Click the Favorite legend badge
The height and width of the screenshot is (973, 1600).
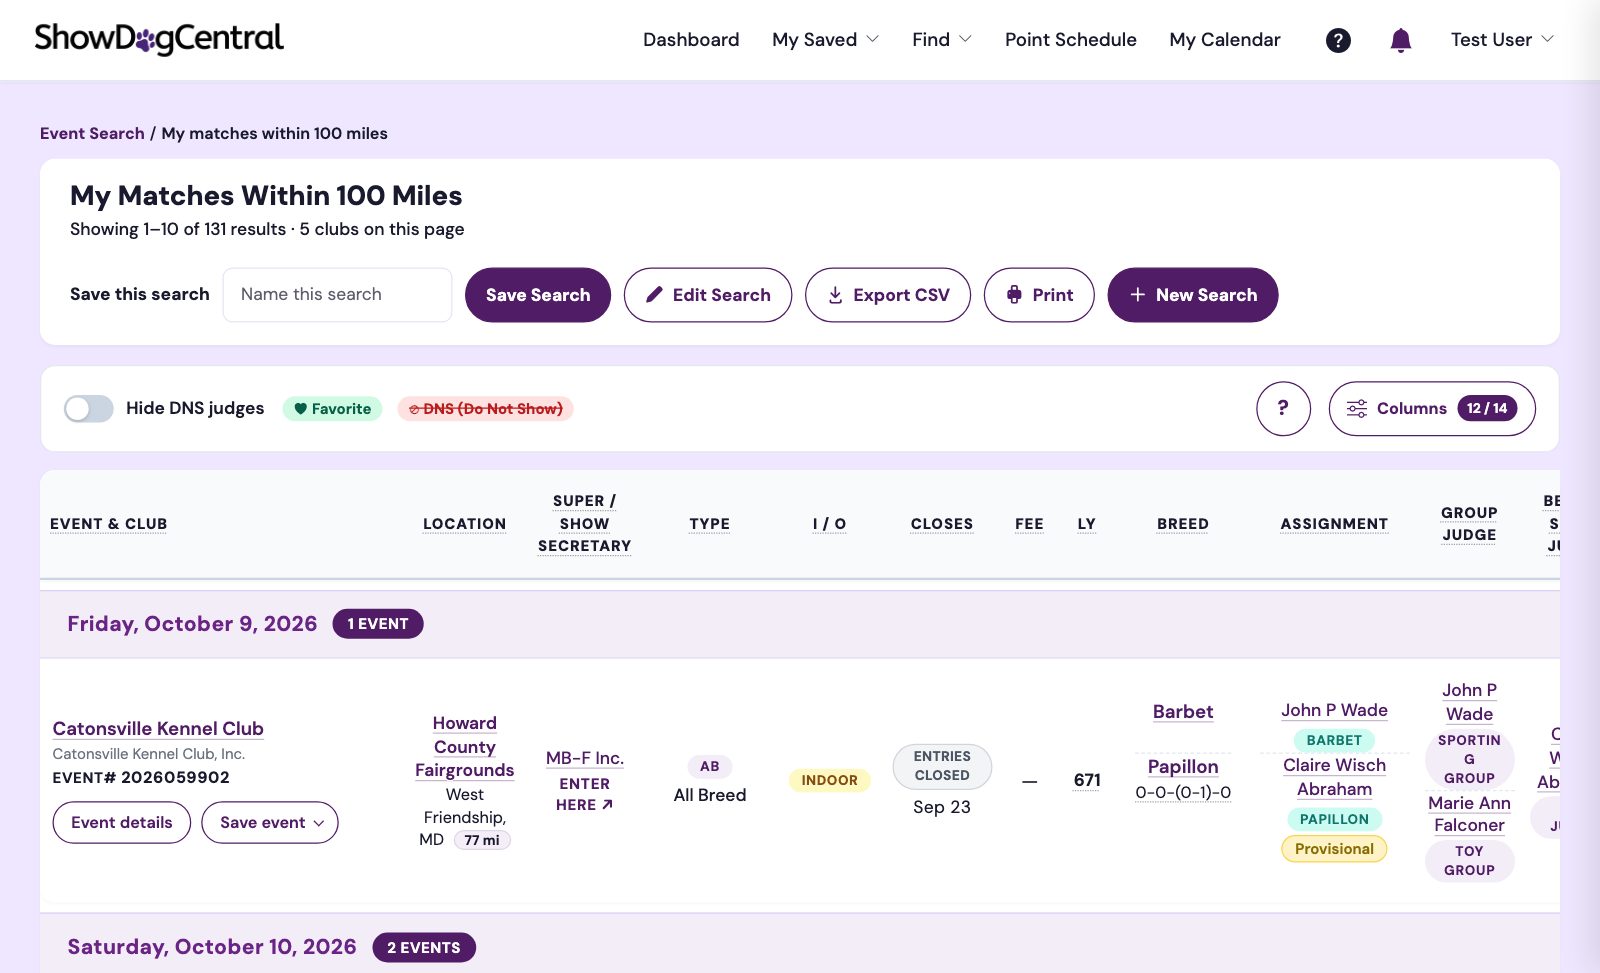point(332,408)
